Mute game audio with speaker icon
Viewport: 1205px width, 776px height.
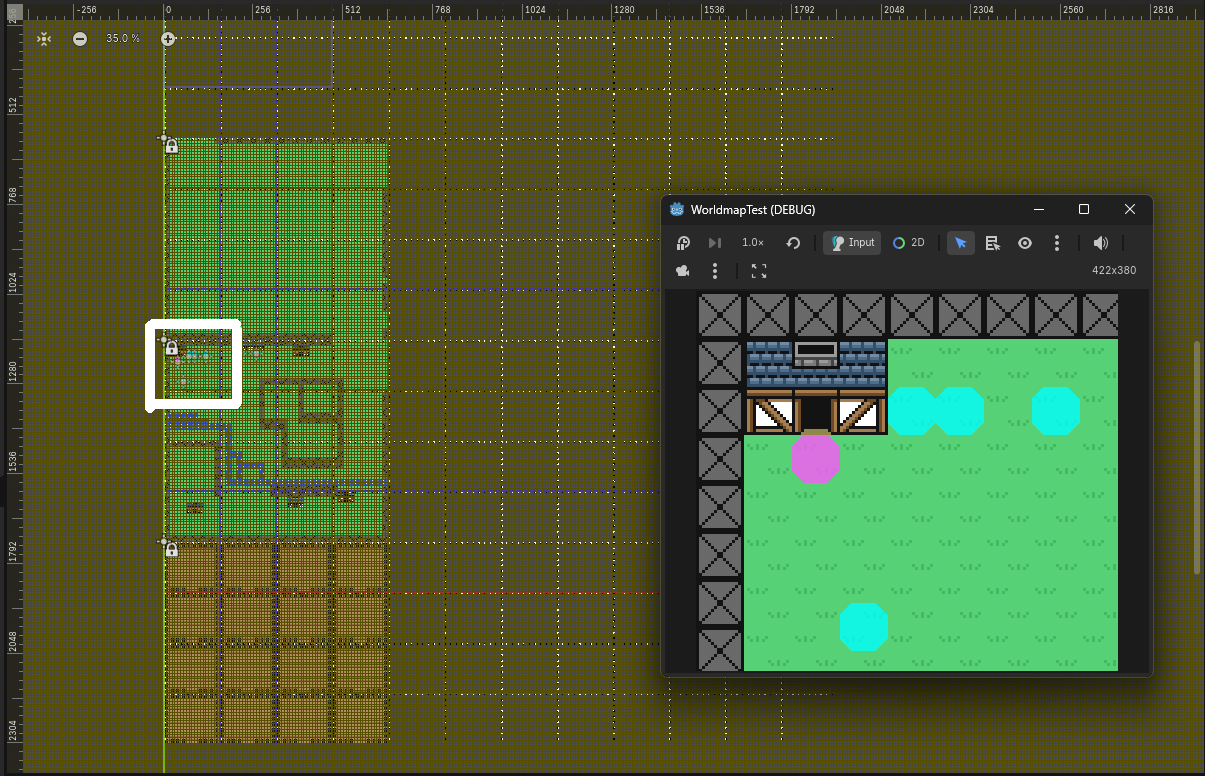click(1101, 243)
